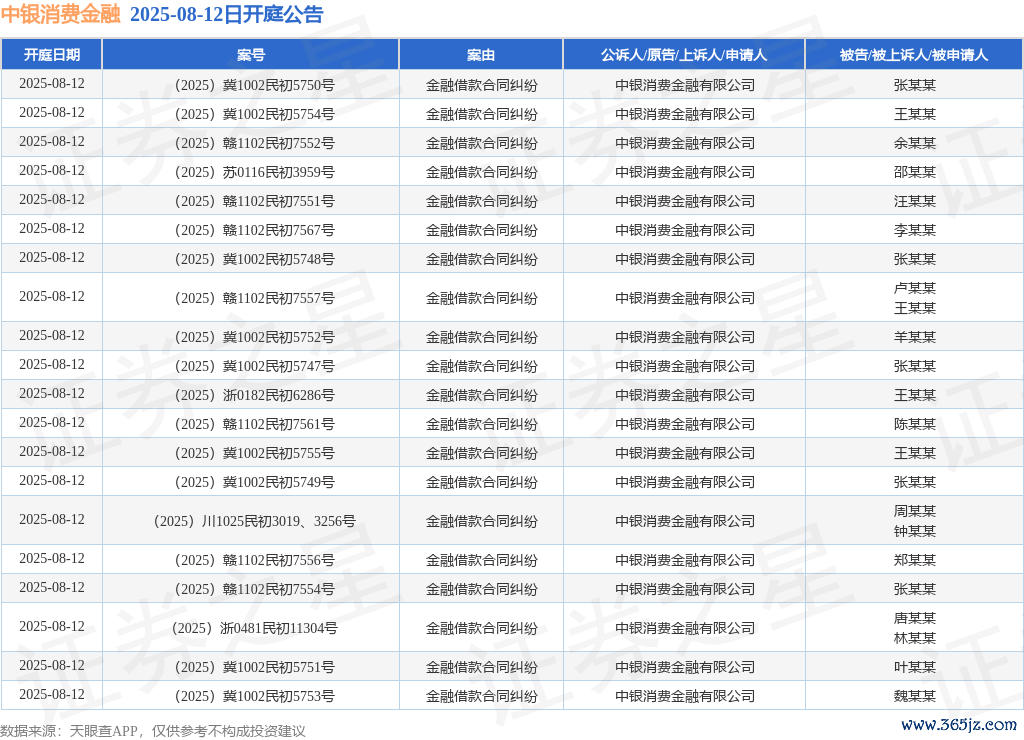Click the 数据来源 天眼查APP footer note
The width and height of the screenshot is (1024, 740).
coord(152,731)
